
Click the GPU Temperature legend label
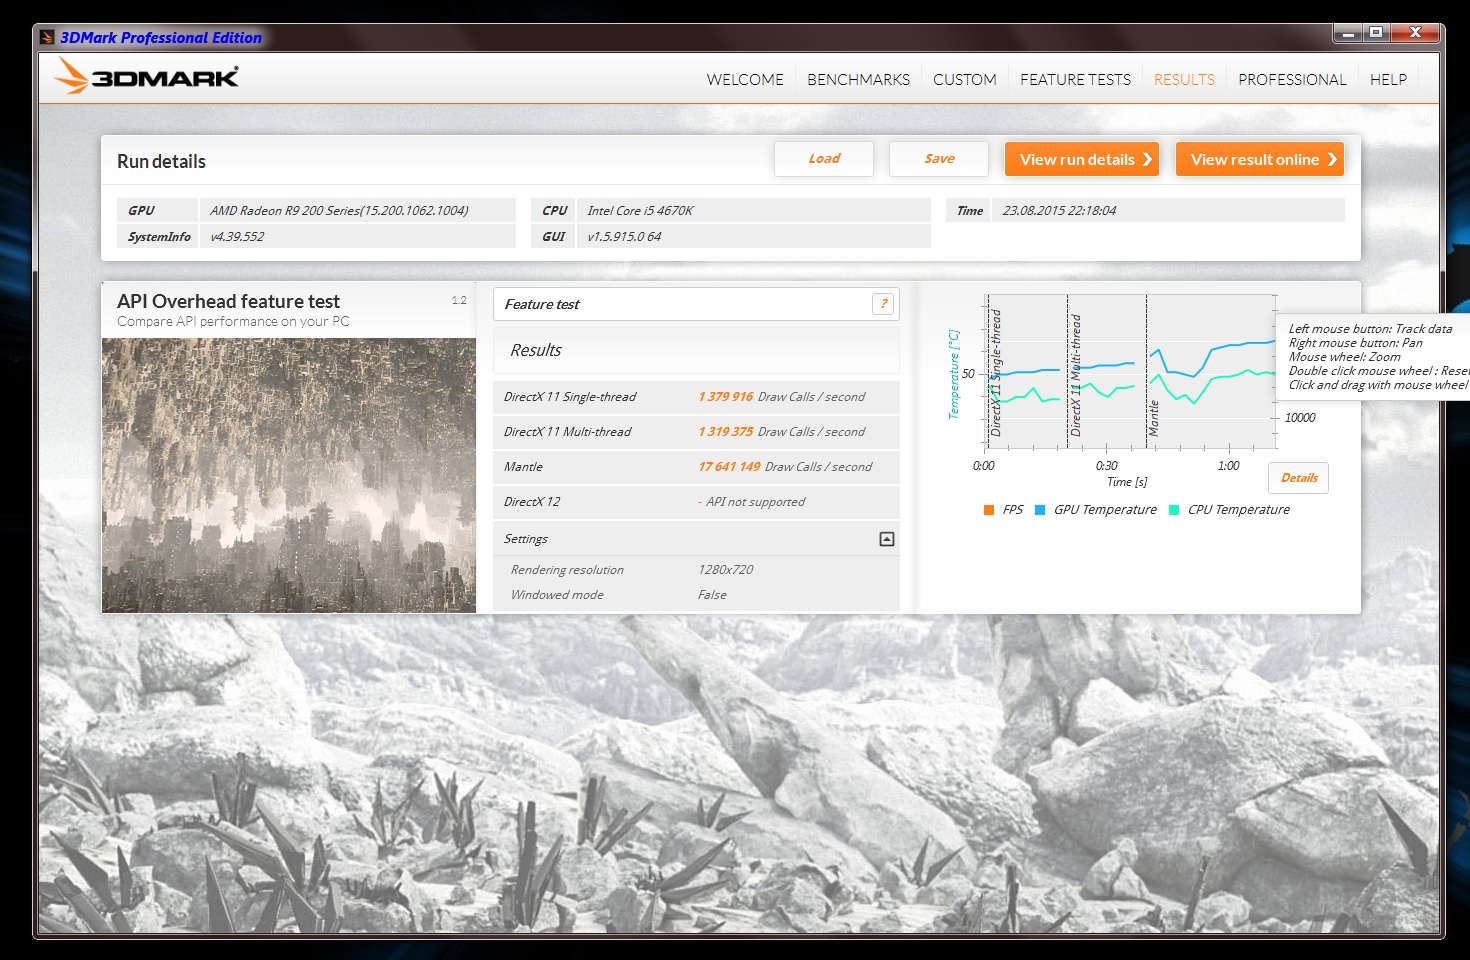[1105, 510]
